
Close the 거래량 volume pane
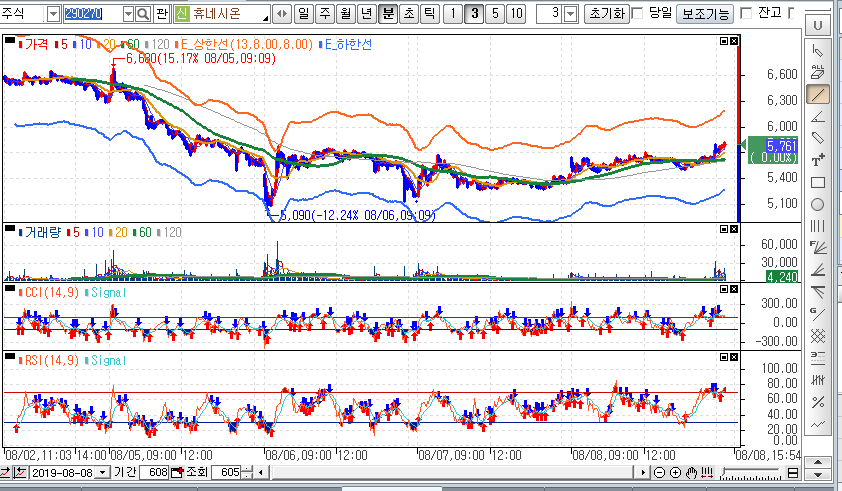[734, 229]
